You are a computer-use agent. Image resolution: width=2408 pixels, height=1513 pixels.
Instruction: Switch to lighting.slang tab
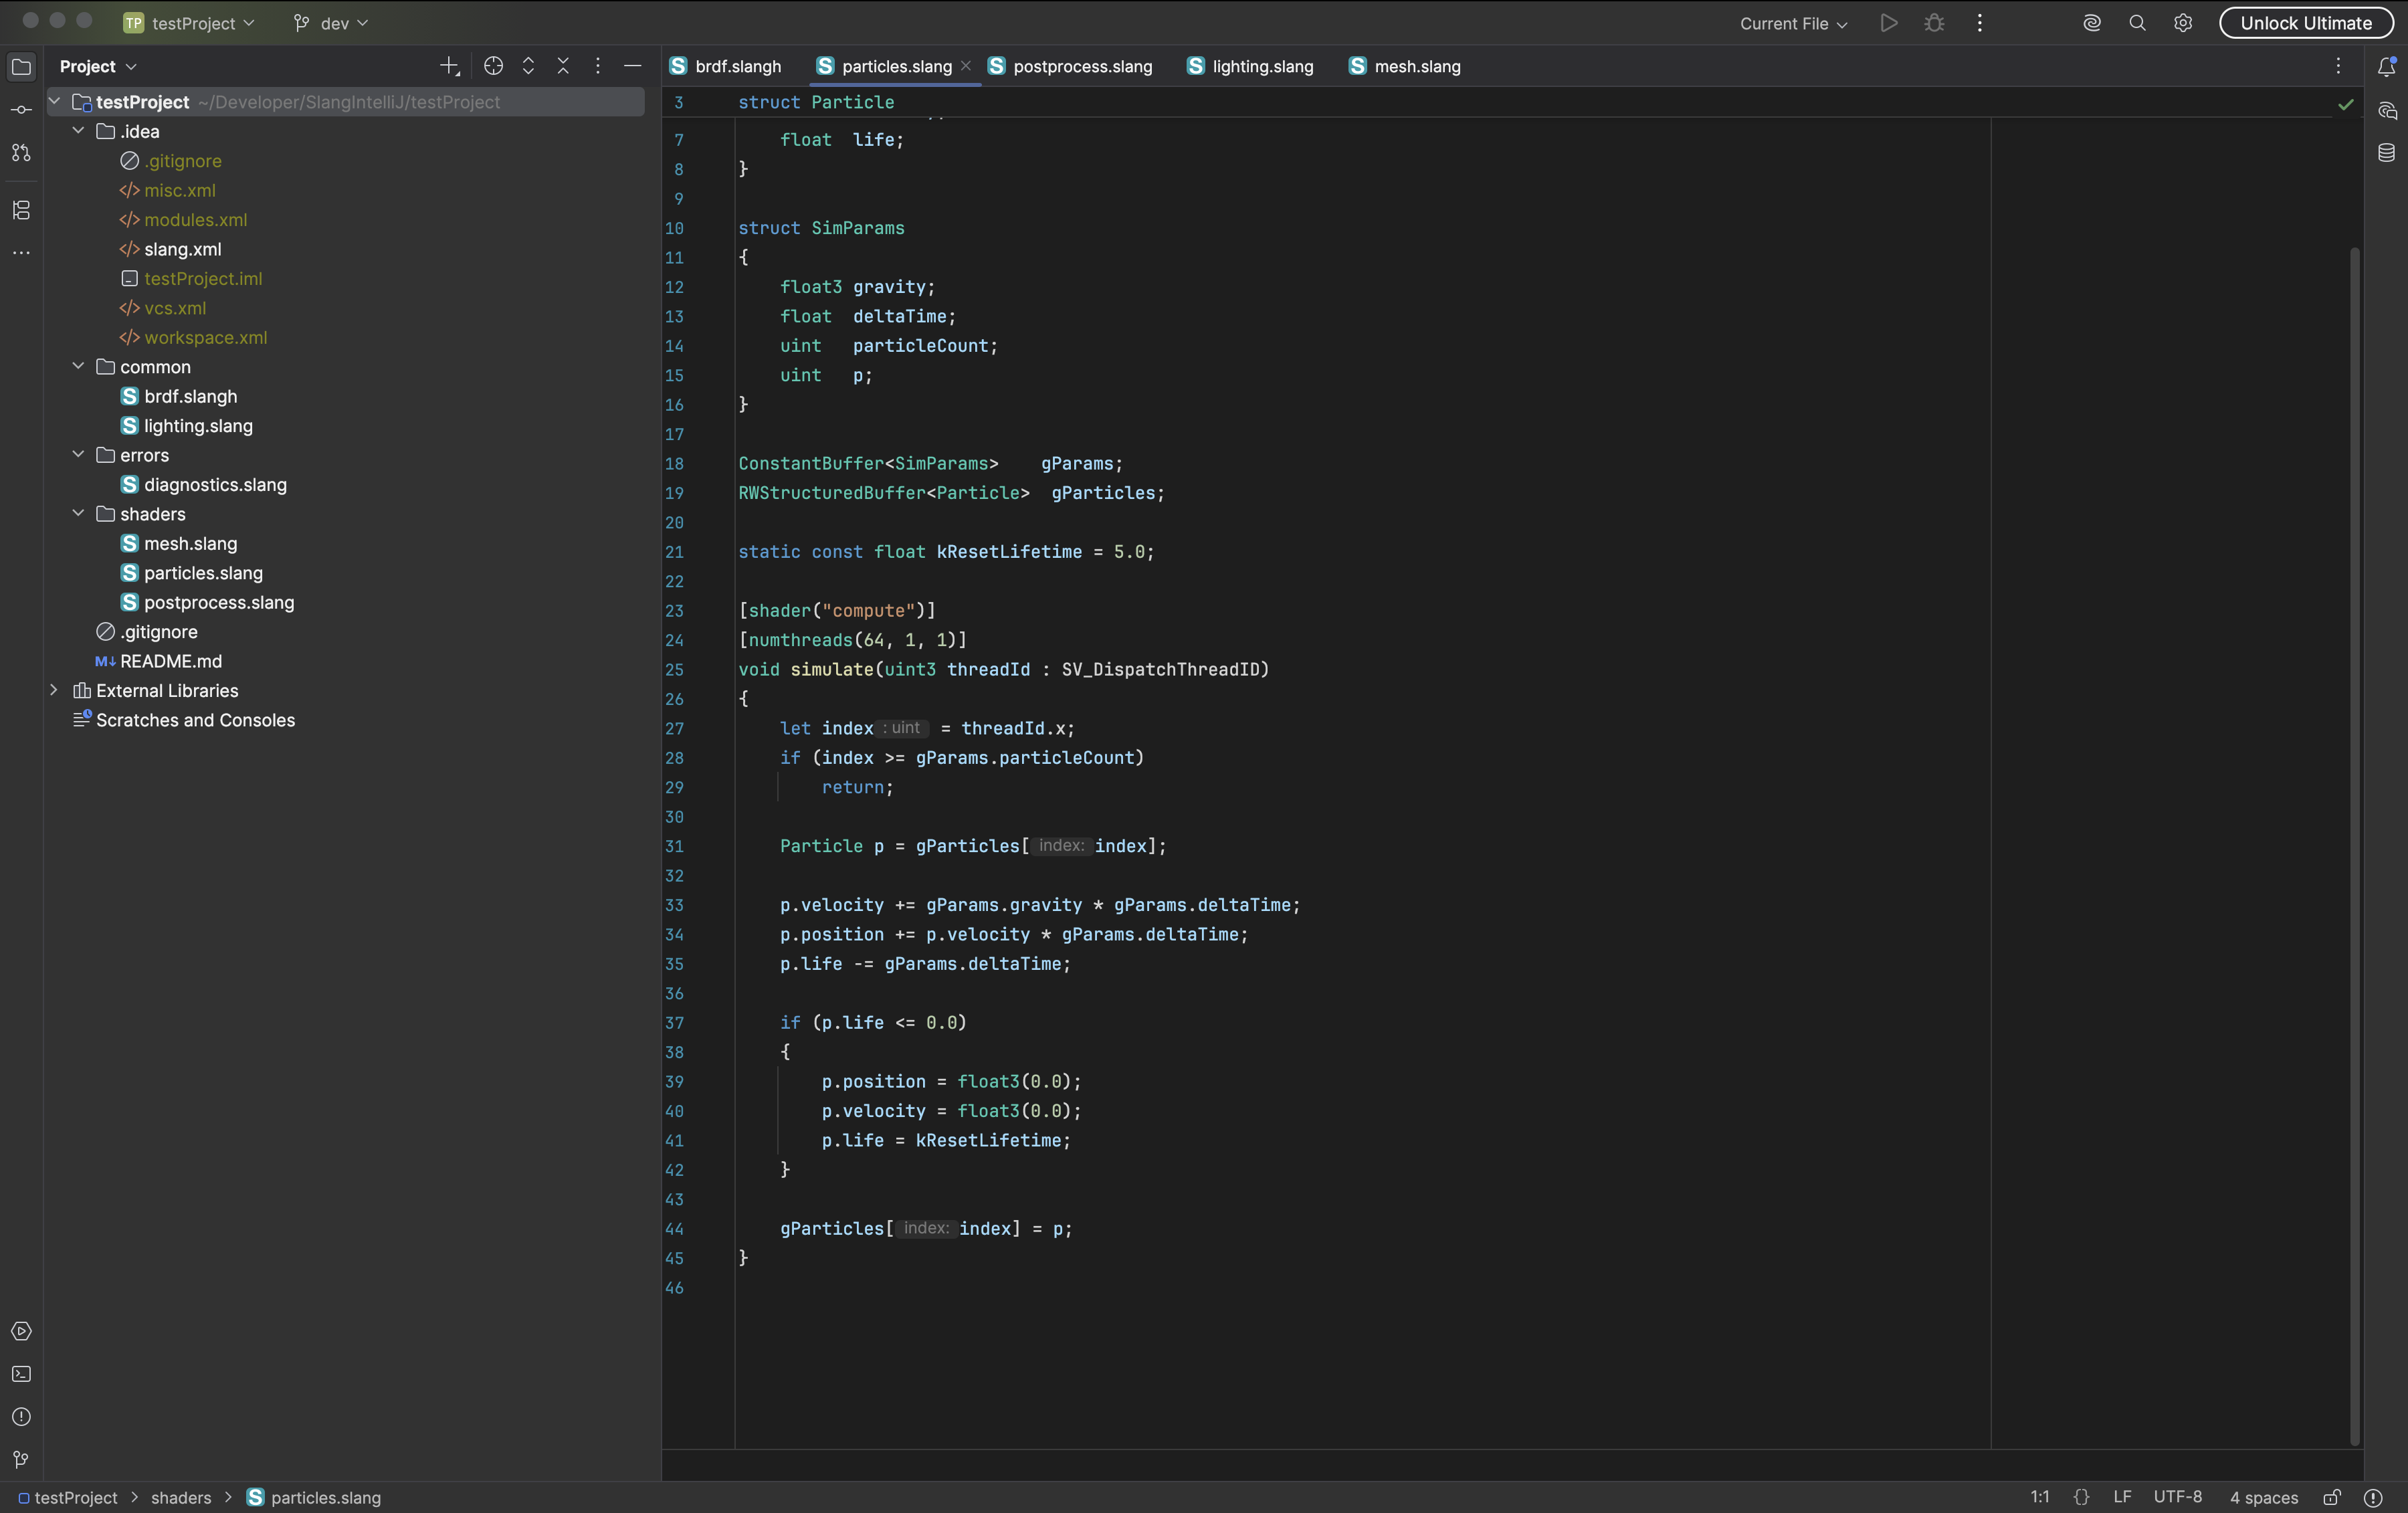1250,66
